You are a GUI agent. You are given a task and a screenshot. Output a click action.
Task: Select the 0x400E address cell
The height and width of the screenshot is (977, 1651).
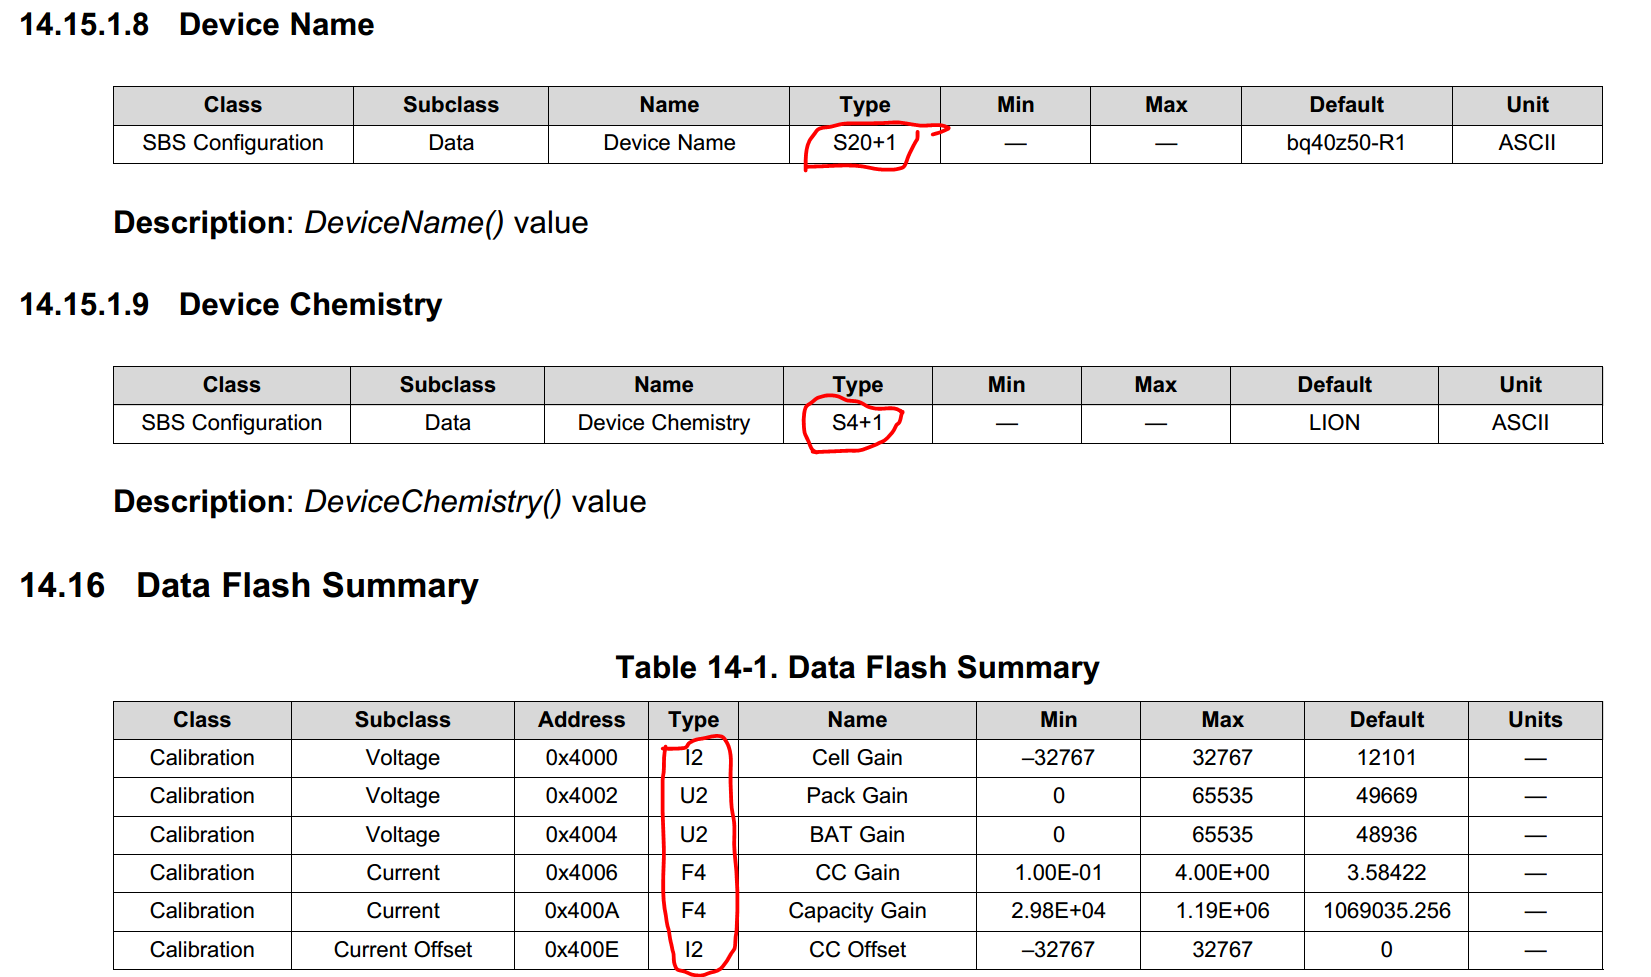point(581,950)
